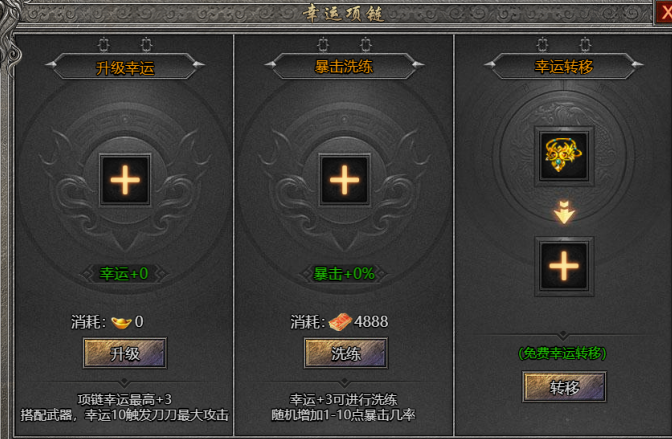The width and height of the screenshot is (672, 439).
Task: Add item to the 暴击洗练 plus slot
Action: [345, 180]
